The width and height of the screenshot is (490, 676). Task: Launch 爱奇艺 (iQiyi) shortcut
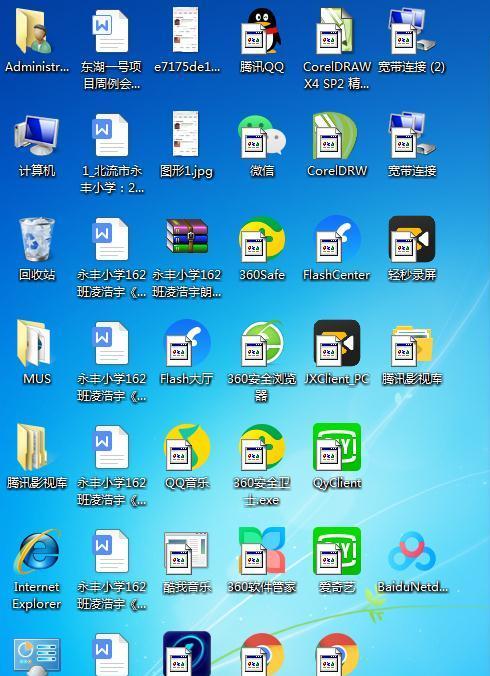click(337, 551)
